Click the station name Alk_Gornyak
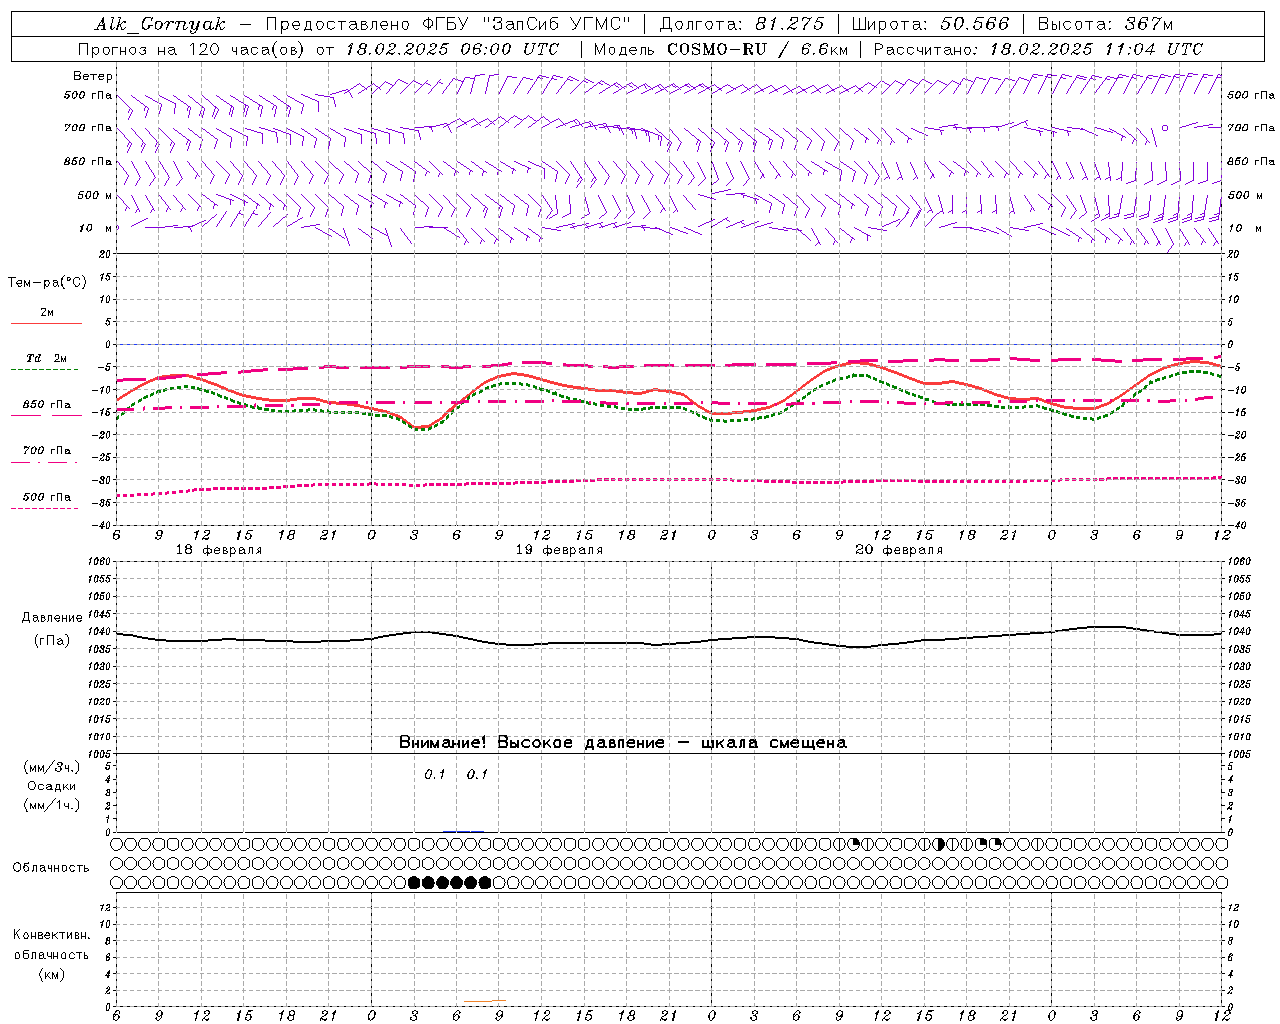The height and width of the screenshot is (1024, 1280). click(x=160, y=24)
